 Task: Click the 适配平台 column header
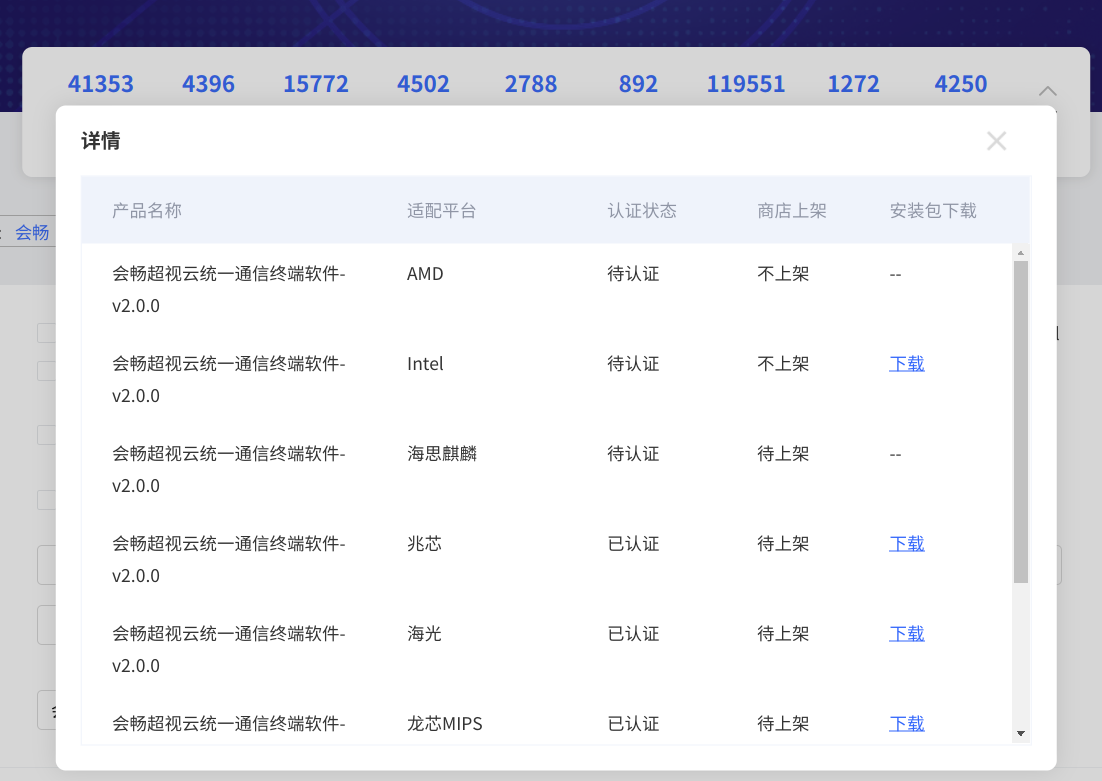pyautogui.click(x=441, y=210)
